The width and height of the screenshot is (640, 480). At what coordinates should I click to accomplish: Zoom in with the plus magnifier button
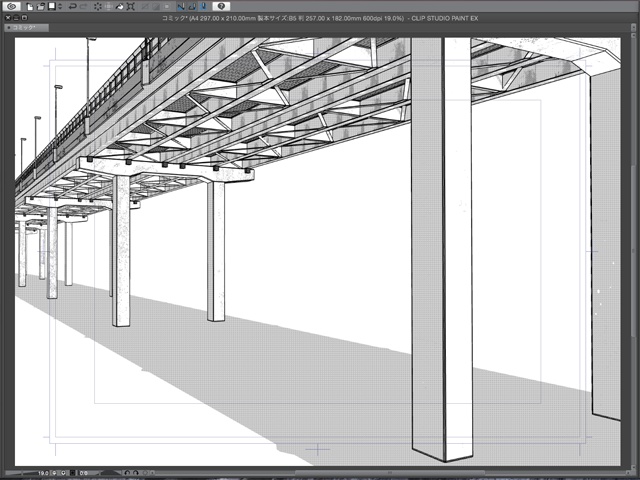[63, 473]
